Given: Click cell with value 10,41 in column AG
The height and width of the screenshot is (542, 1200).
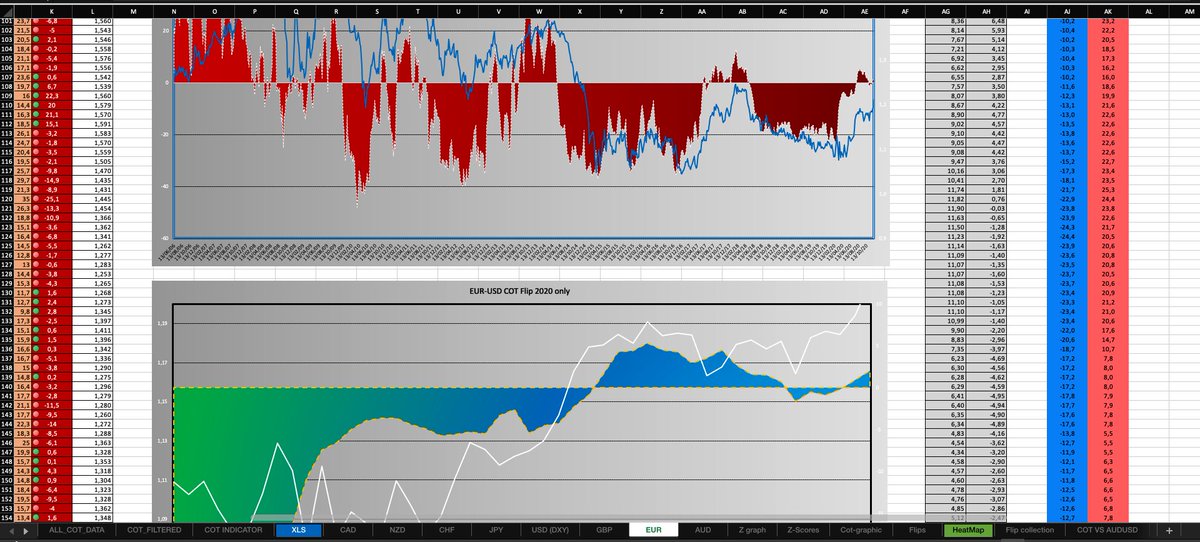Looking at the screenshot, I should click(x=946, y=180).
